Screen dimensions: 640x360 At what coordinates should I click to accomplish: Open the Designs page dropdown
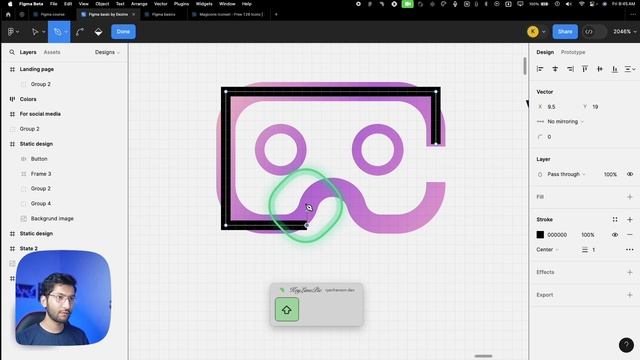(x=107, y=52)
